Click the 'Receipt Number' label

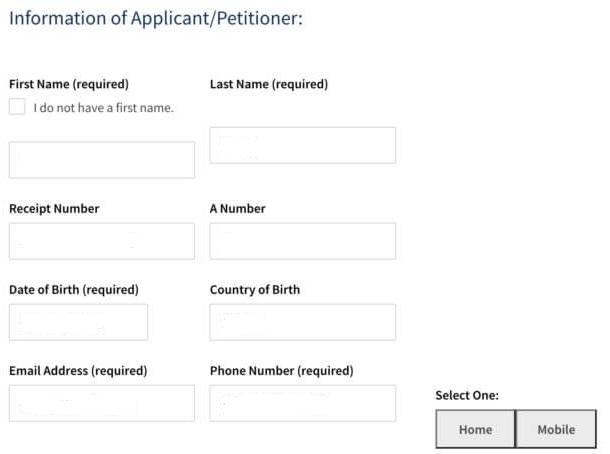[54, 209]
